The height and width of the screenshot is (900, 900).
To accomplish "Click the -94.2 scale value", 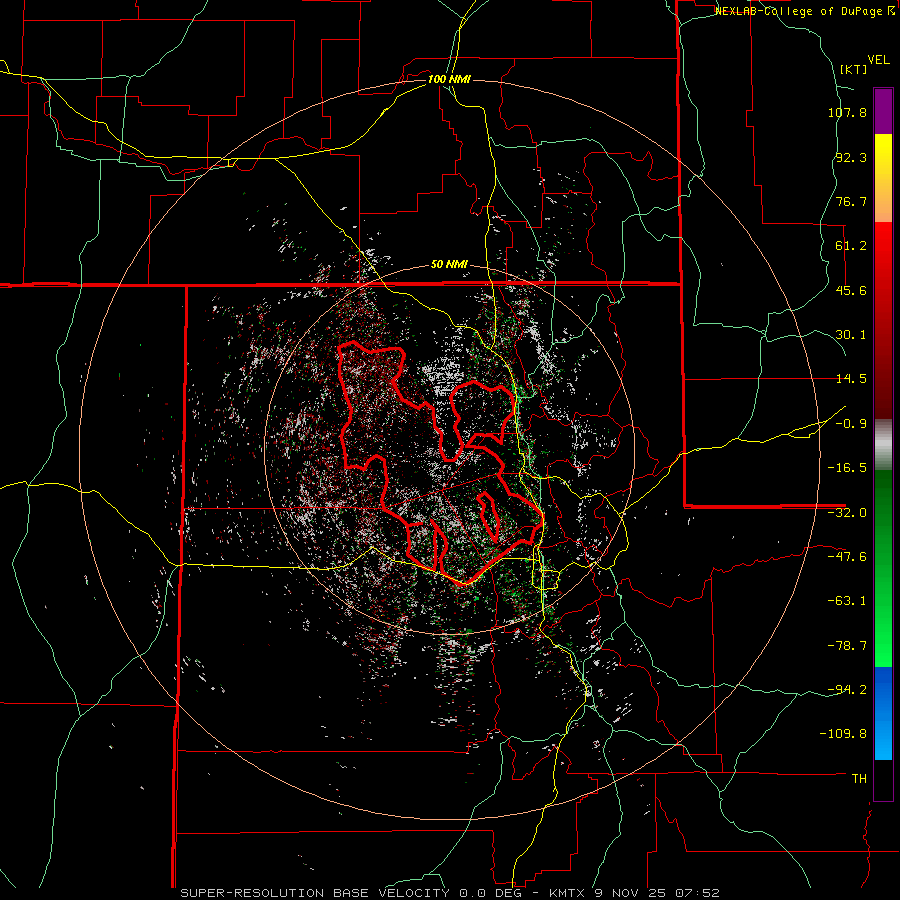I will (847, 690).
